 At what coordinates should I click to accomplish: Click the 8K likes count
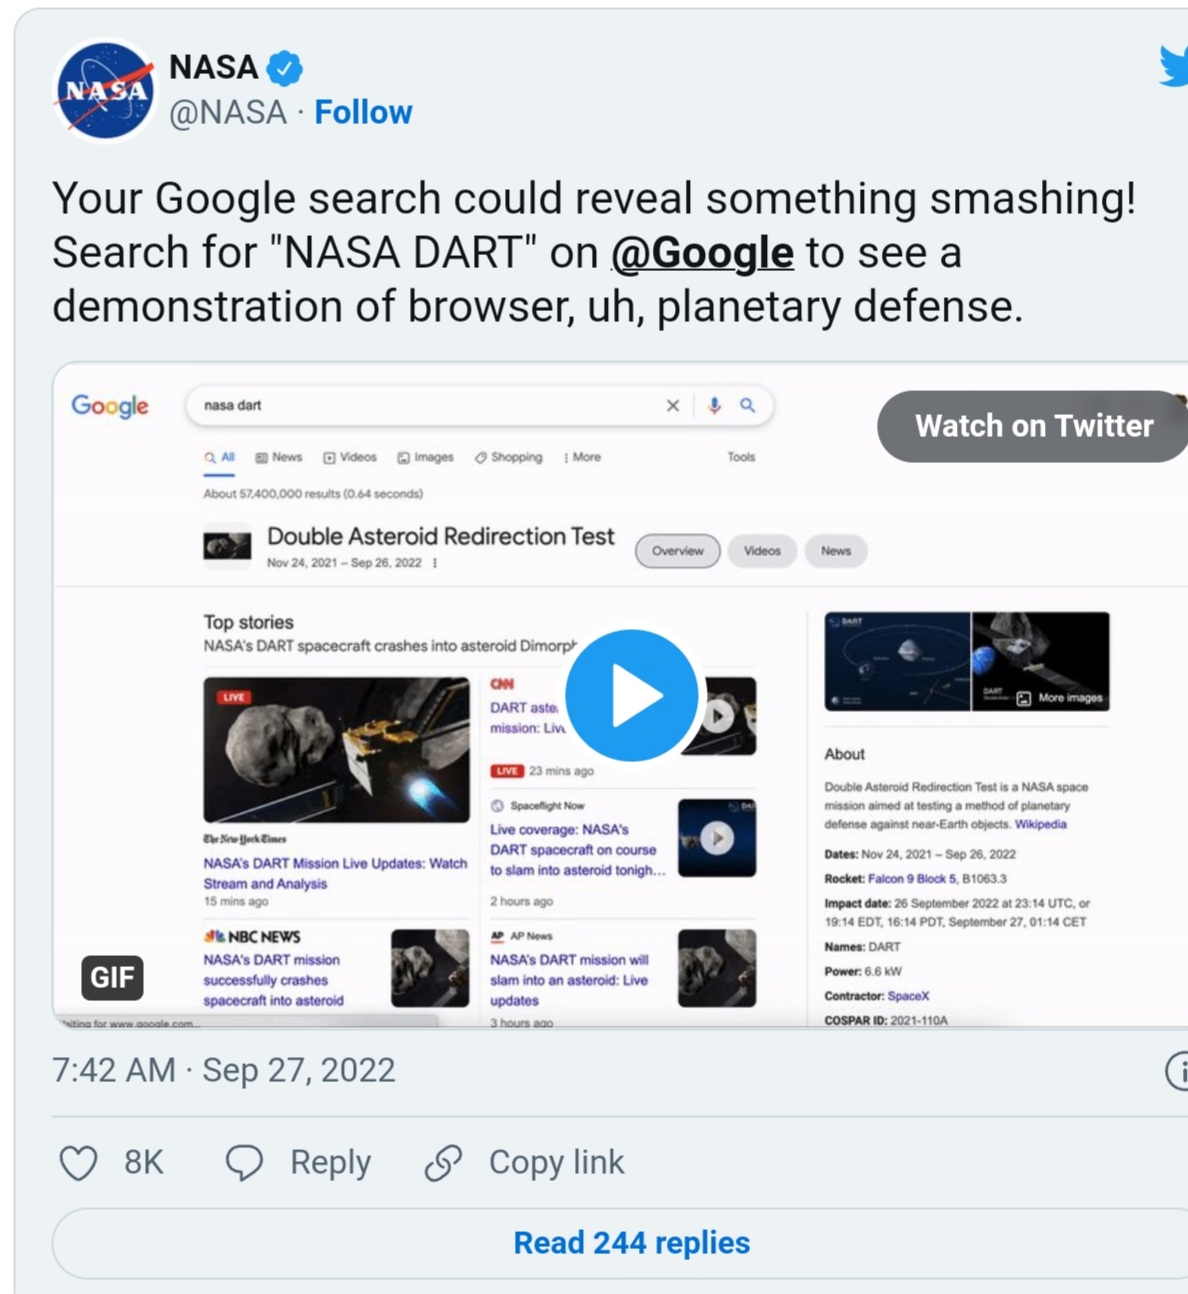click(x=143, y=1162)
